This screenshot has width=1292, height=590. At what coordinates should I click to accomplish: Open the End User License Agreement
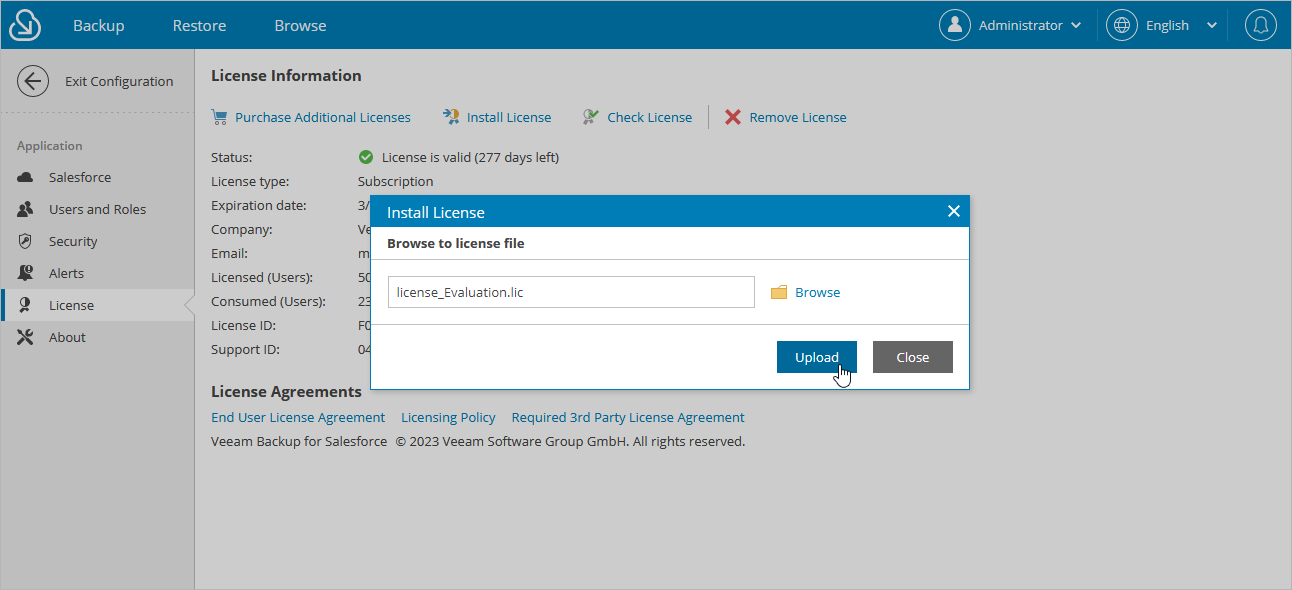point(298,417)
